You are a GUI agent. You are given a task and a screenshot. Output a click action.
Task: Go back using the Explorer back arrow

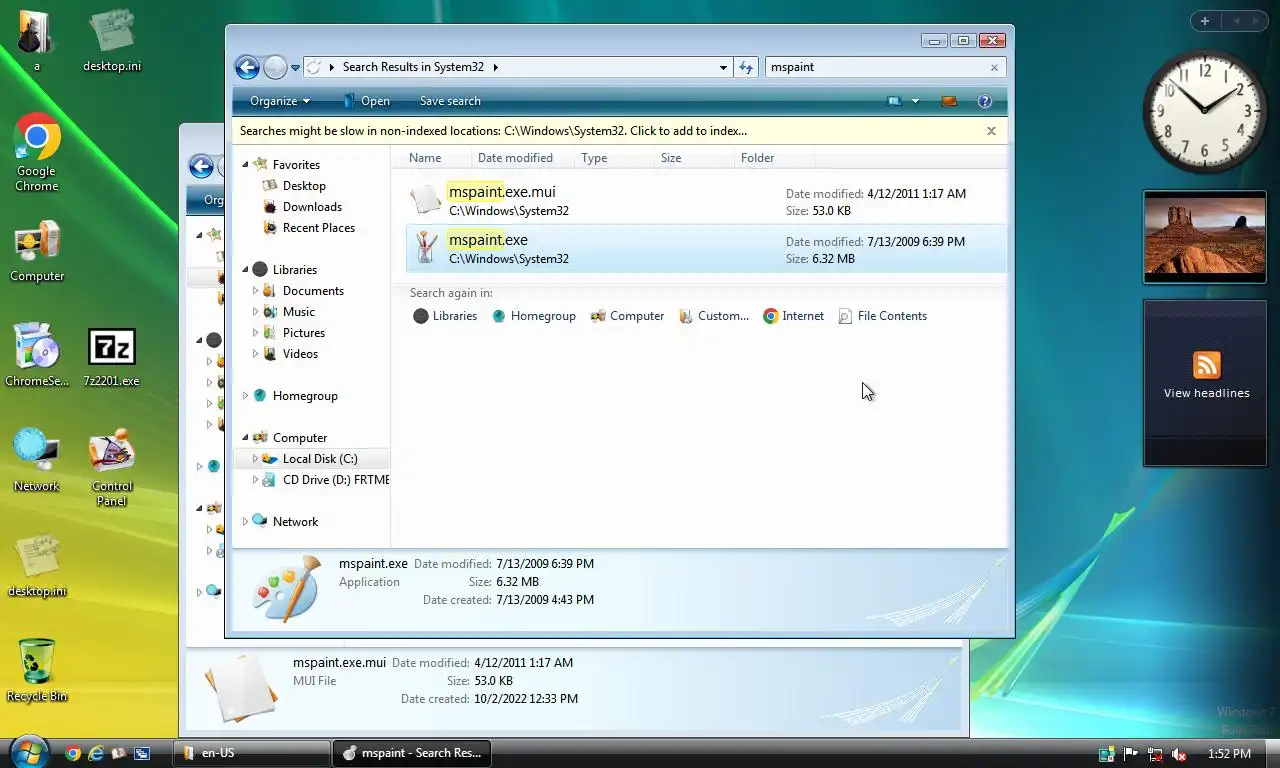point(247,67)
